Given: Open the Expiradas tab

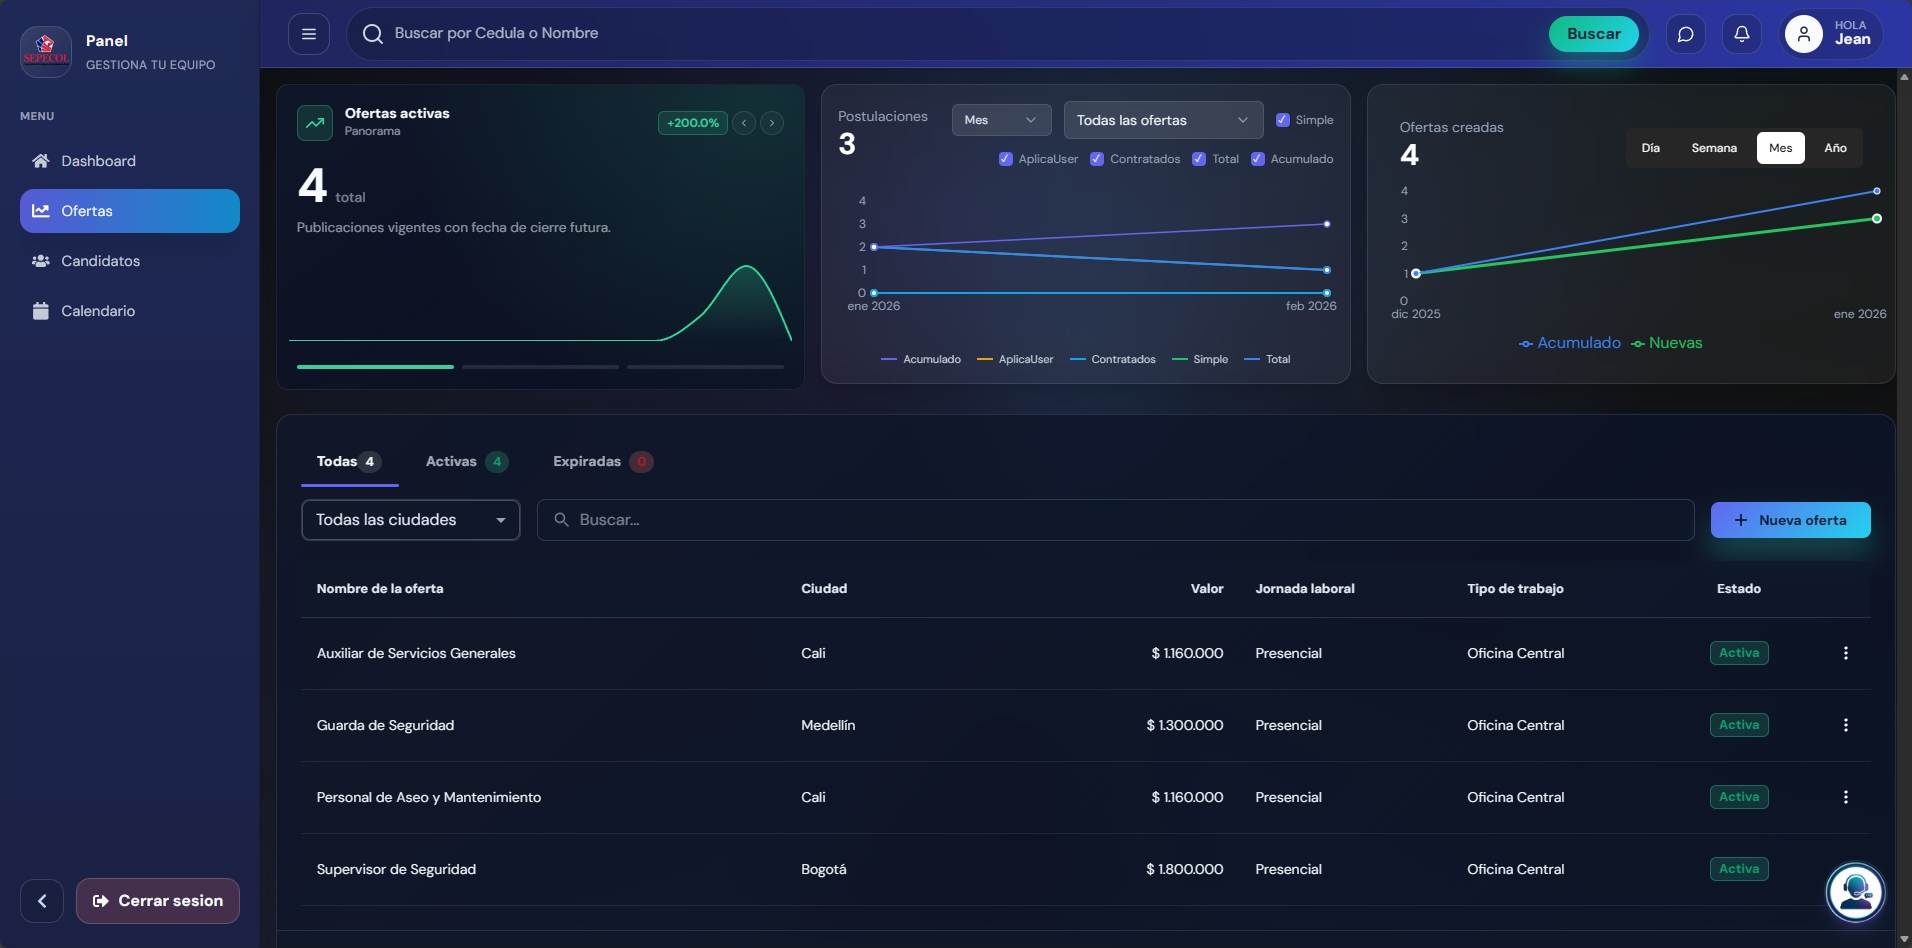Looking at the screenshot, I should coord(585,461).
